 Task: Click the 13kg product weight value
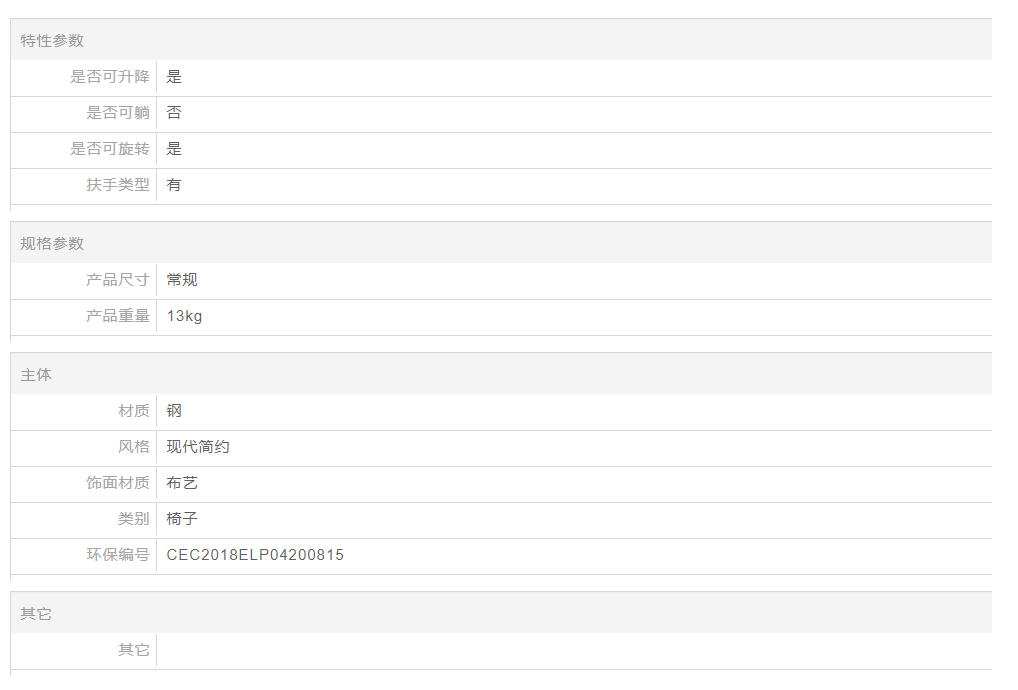tap(184, 316)
